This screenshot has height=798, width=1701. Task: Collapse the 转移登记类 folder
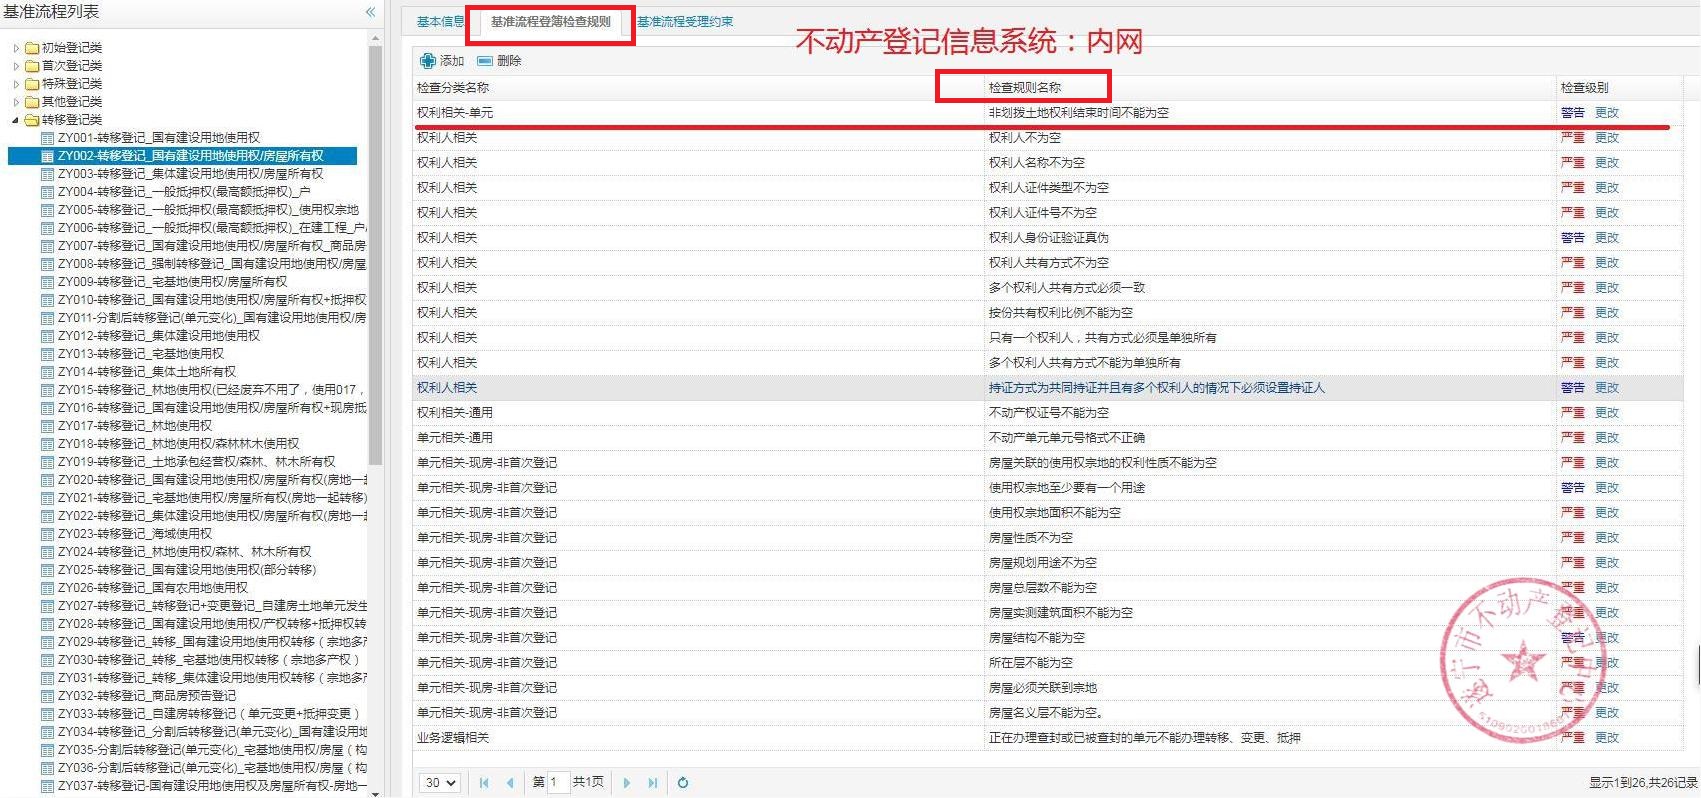tap(16, 120)
